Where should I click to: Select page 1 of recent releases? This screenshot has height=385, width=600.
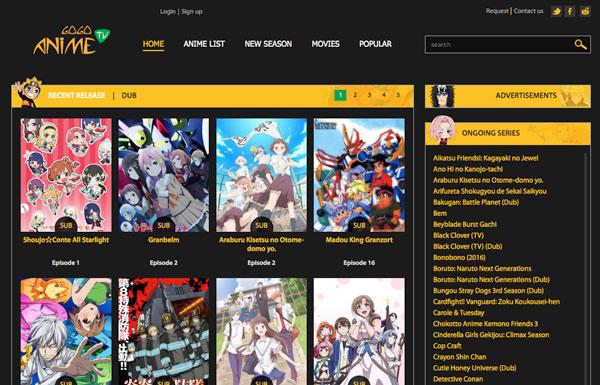(340, 95)
